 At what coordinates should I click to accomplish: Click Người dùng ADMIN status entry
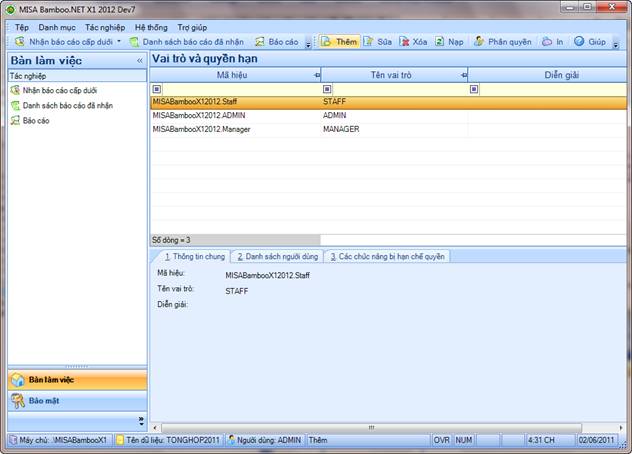(265, 440)
